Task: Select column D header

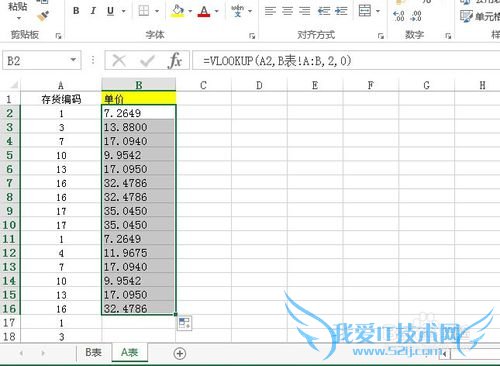Action: tap(259, 85)
